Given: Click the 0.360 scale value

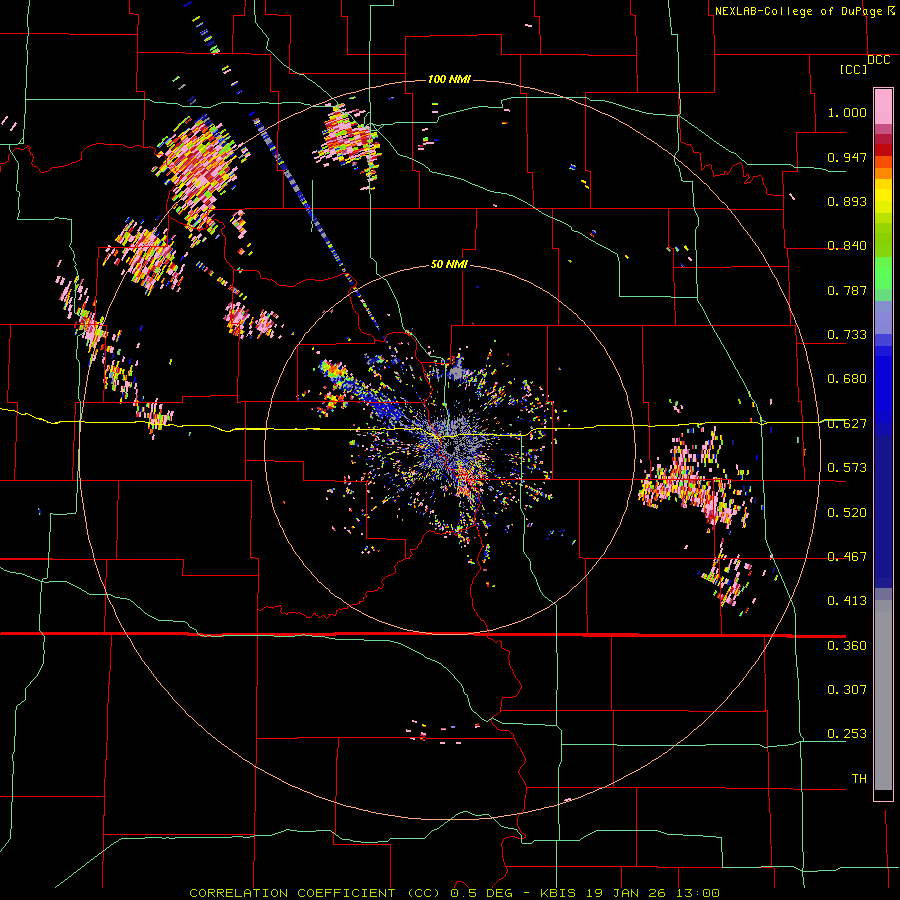Looking at the screenshot, I should click(847, 646).
